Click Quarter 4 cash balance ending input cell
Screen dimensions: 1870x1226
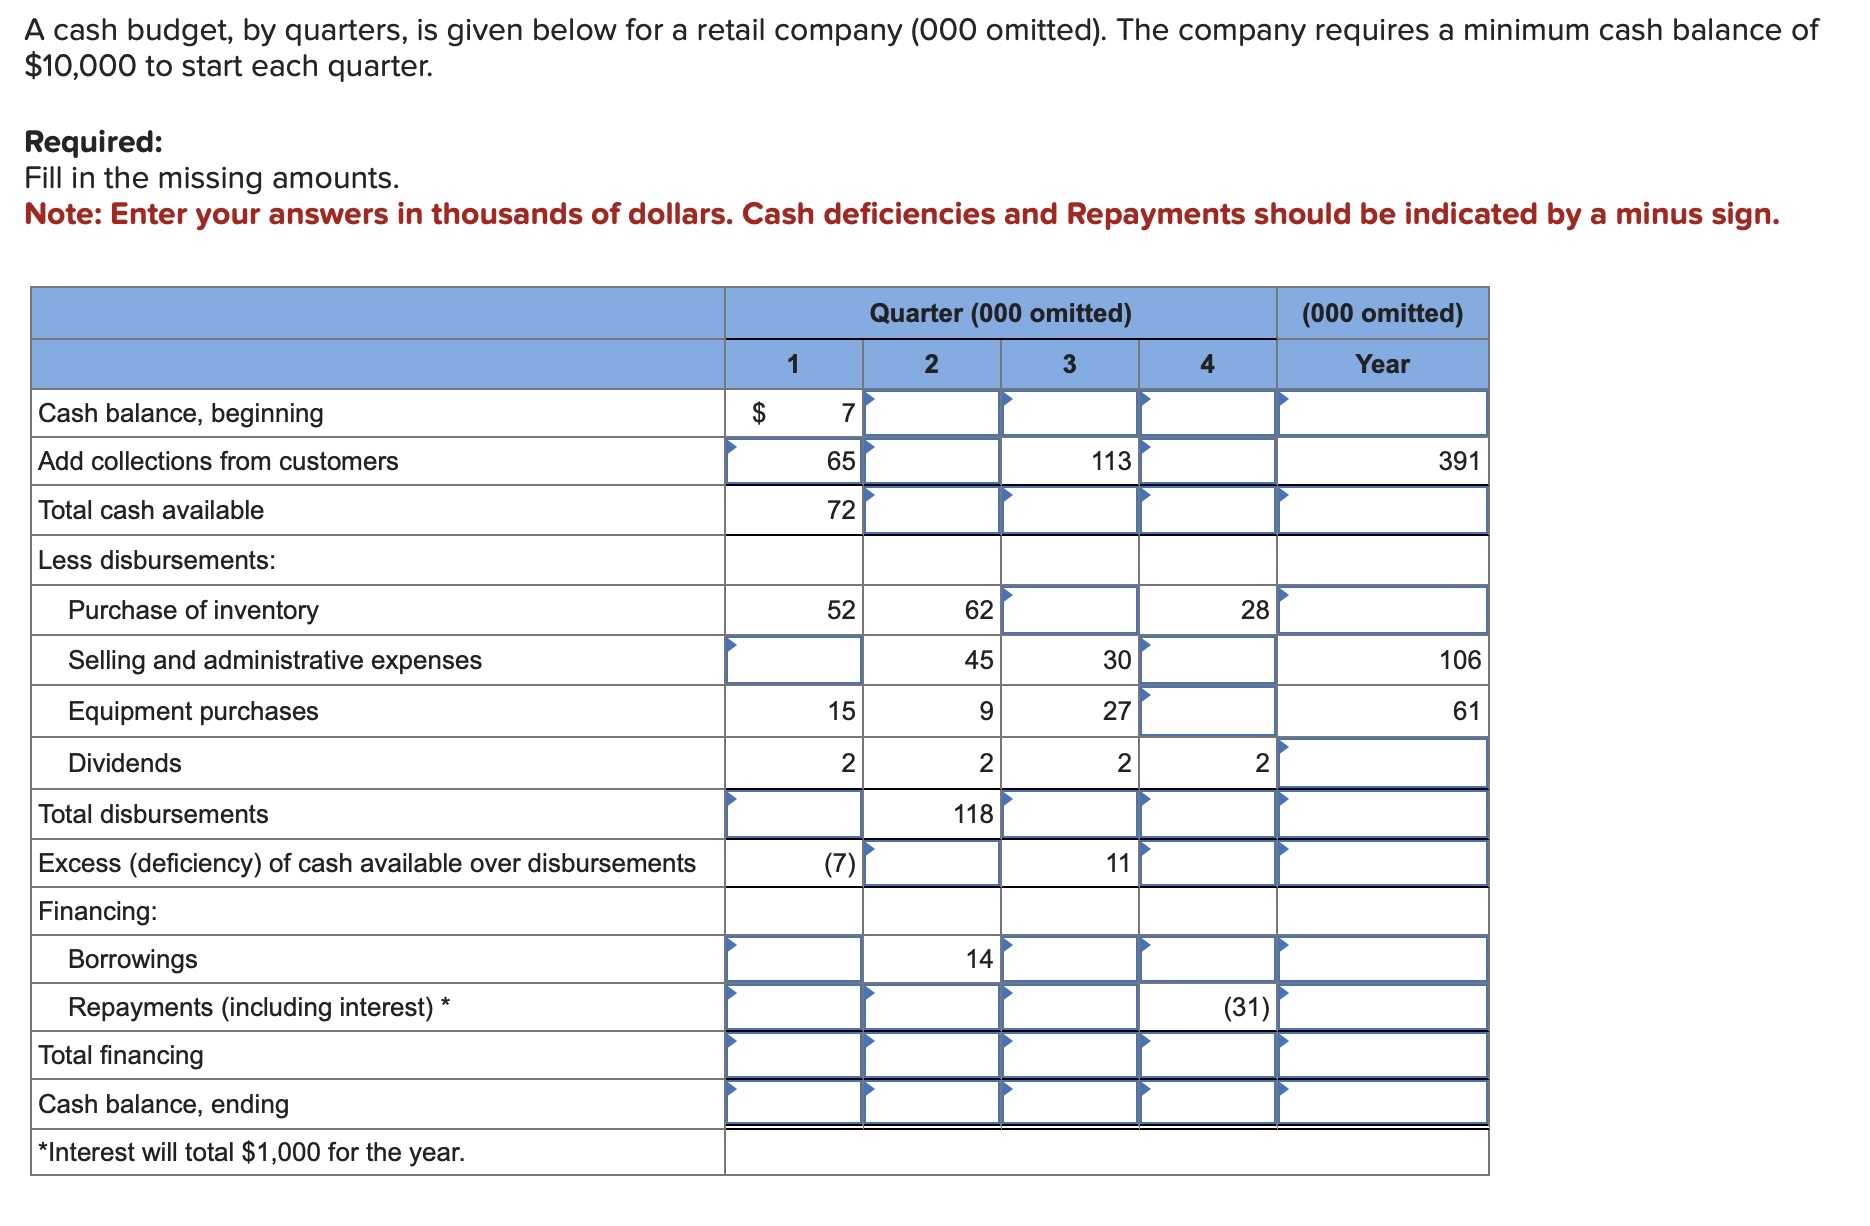click(1206, 1104)
